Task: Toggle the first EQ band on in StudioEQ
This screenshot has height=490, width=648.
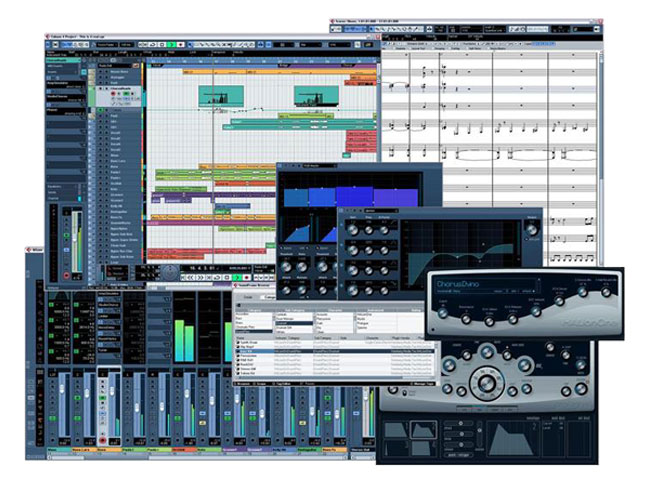Action: 341,225
